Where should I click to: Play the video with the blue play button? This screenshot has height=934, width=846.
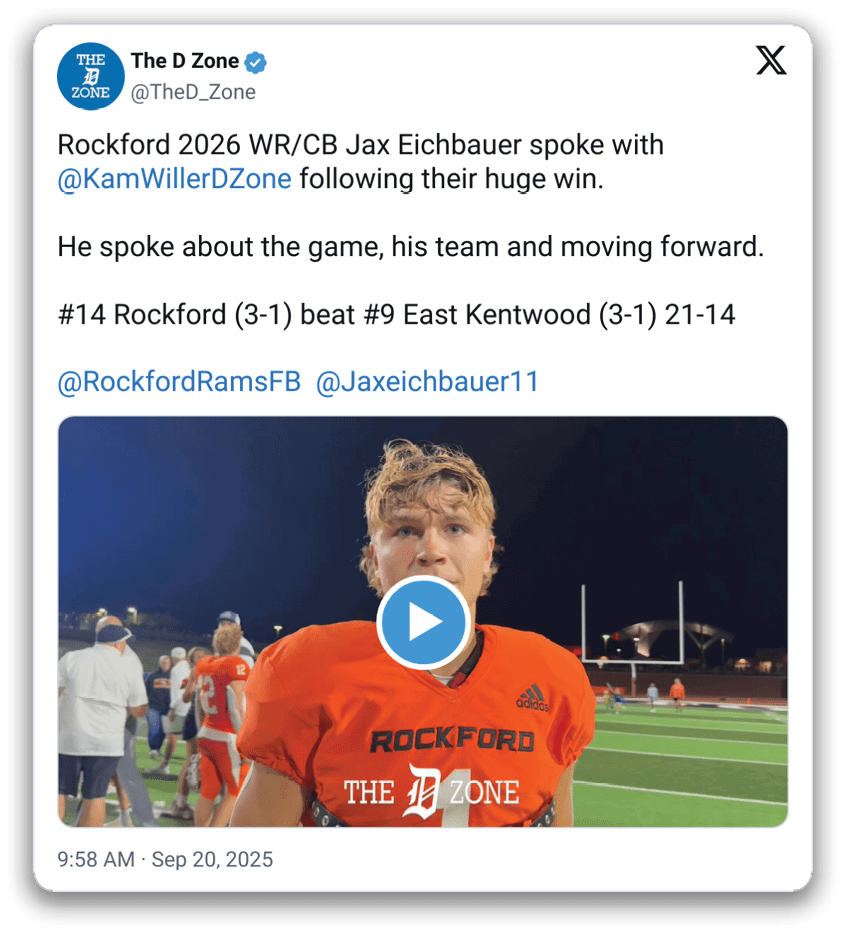[424, 622]
